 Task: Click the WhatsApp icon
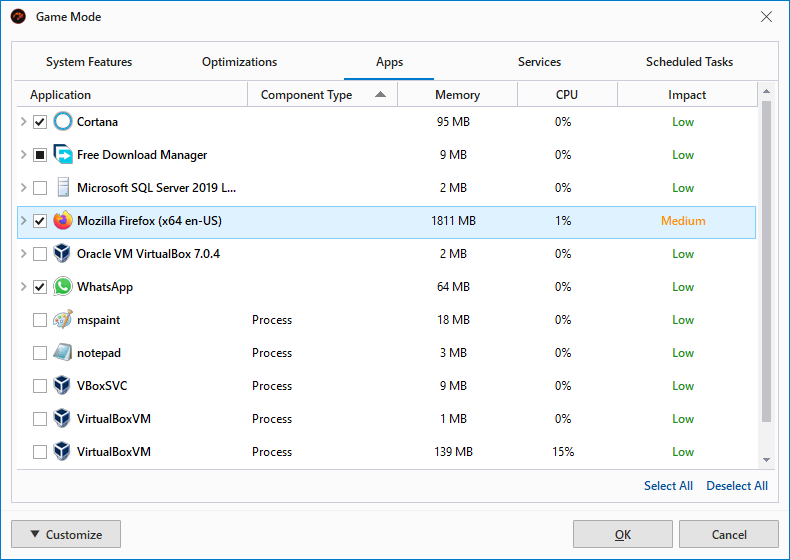[x=63, y=287]
